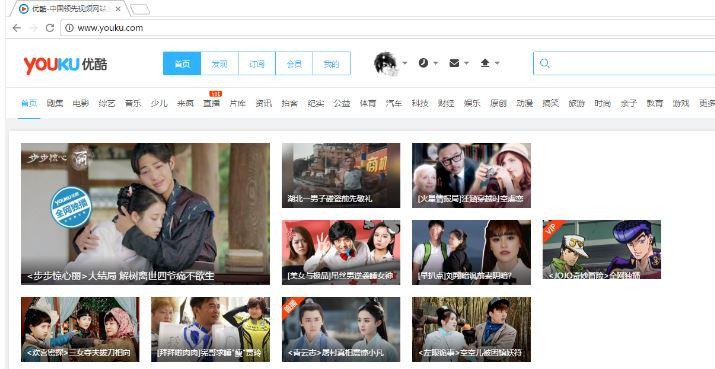Open 旅游 channel in navigation bar
Image resolution: width=715 pixels, height=369 pixels.
tap(576, 104)
